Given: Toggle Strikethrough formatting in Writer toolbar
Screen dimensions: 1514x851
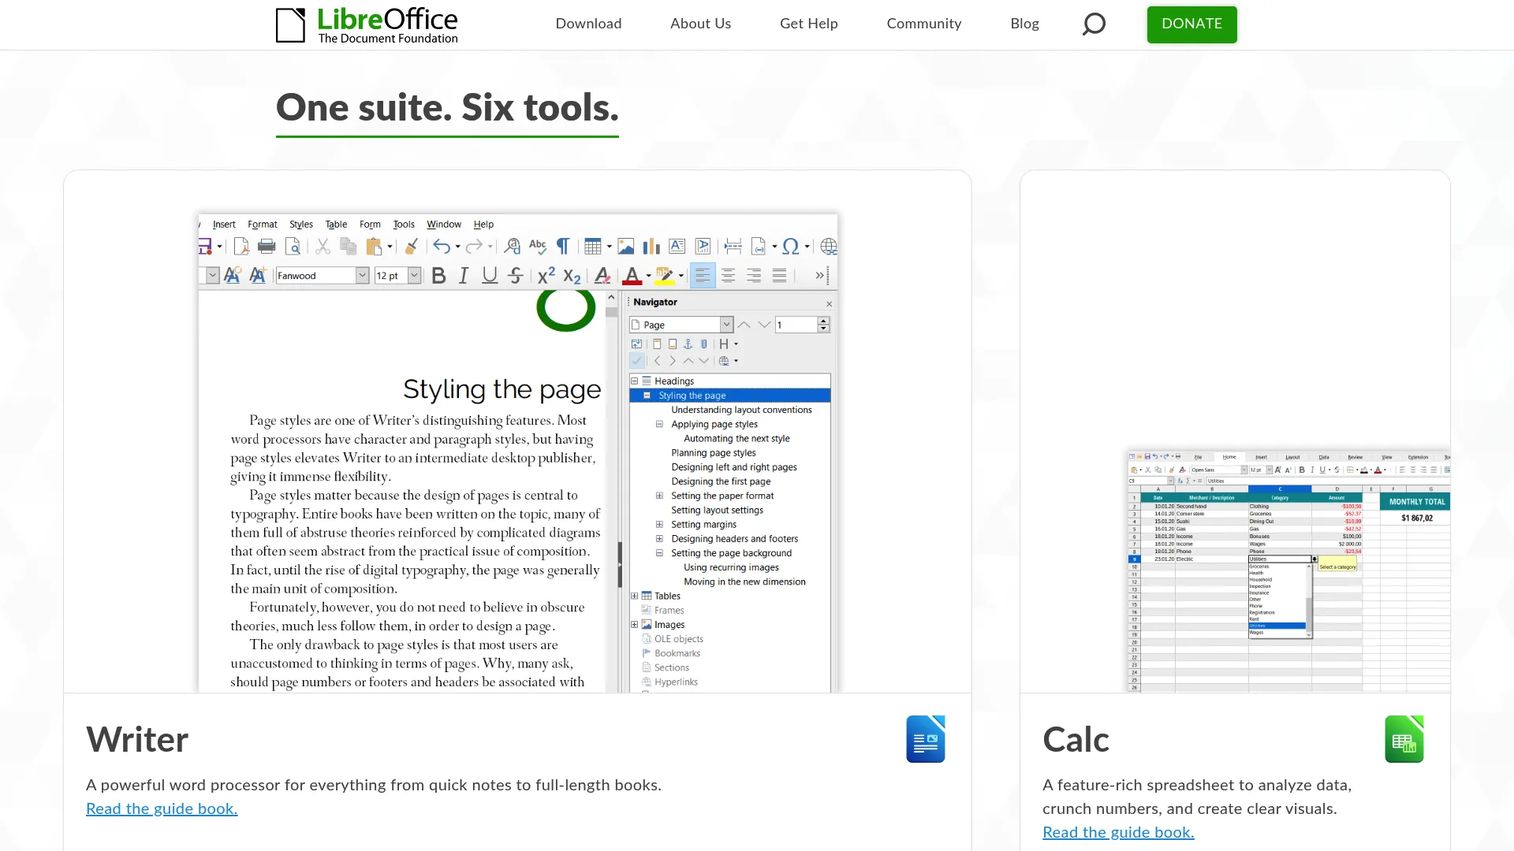Looking at the screenshot, I should click(515, 276).
